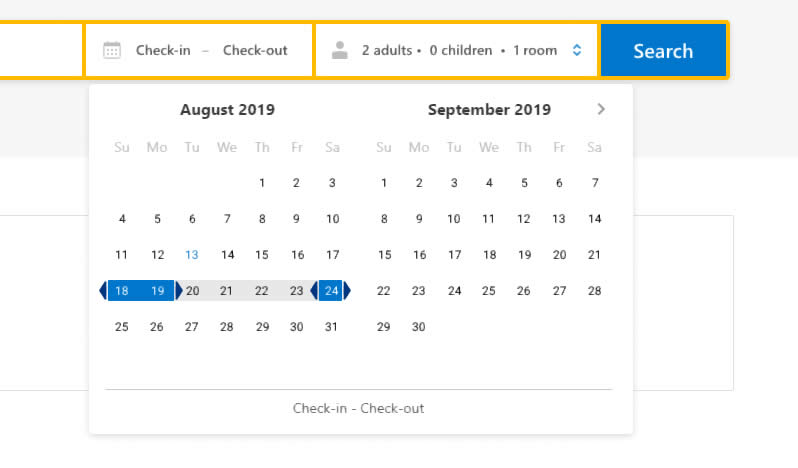Choose September 30 in the calendar
Screen dimensions: 798x468
pos(419,327)
